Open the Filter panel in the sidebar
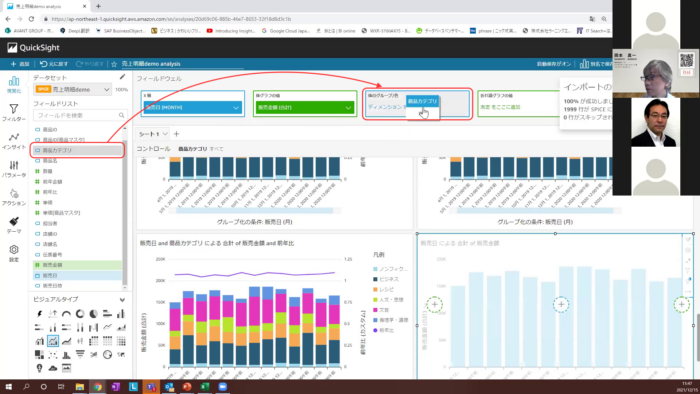This screenshot has height=394, width=700. point(14,112)
